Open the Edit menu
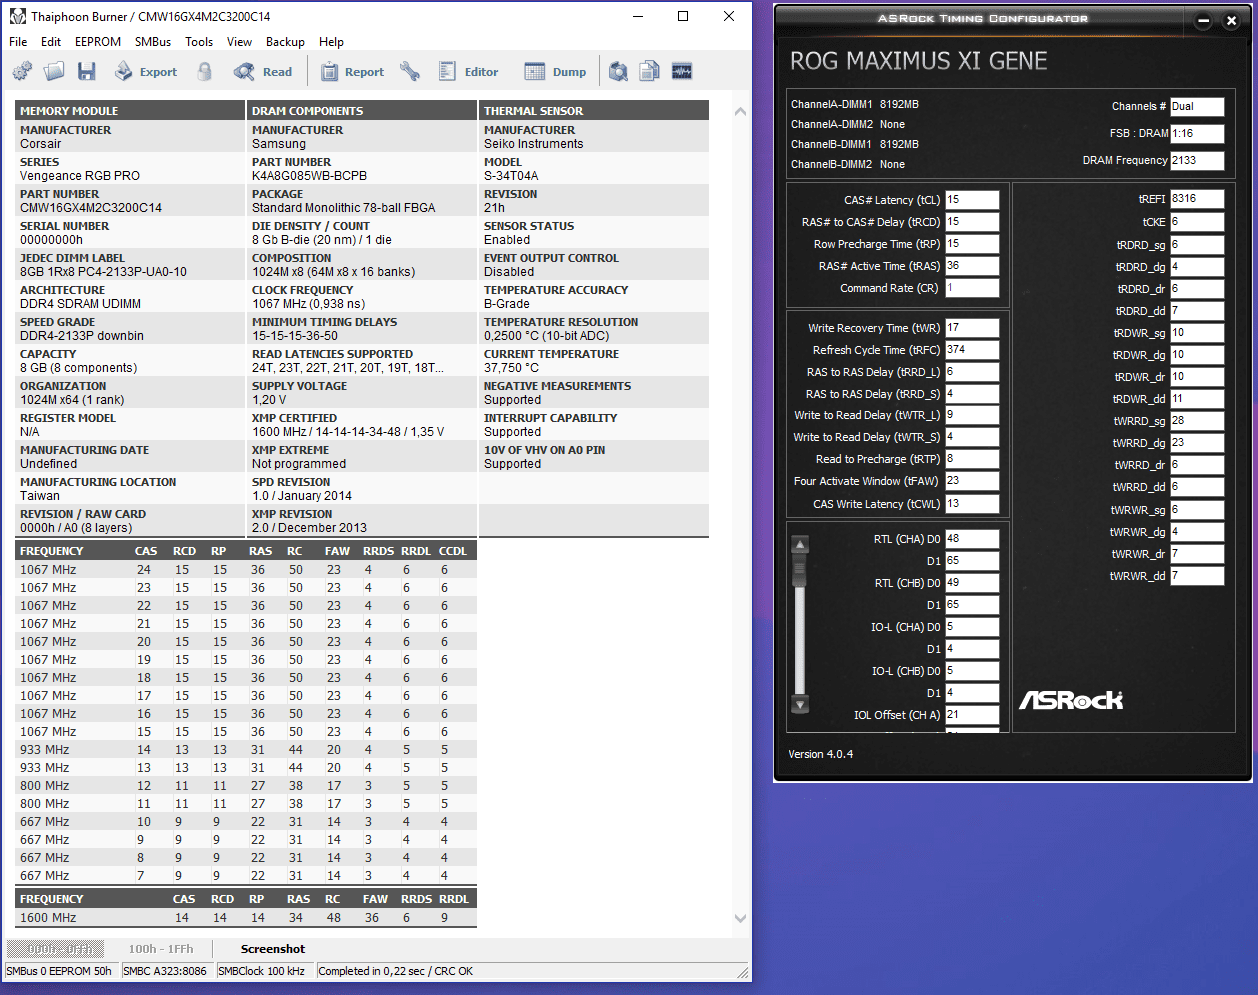 (51, 42)
